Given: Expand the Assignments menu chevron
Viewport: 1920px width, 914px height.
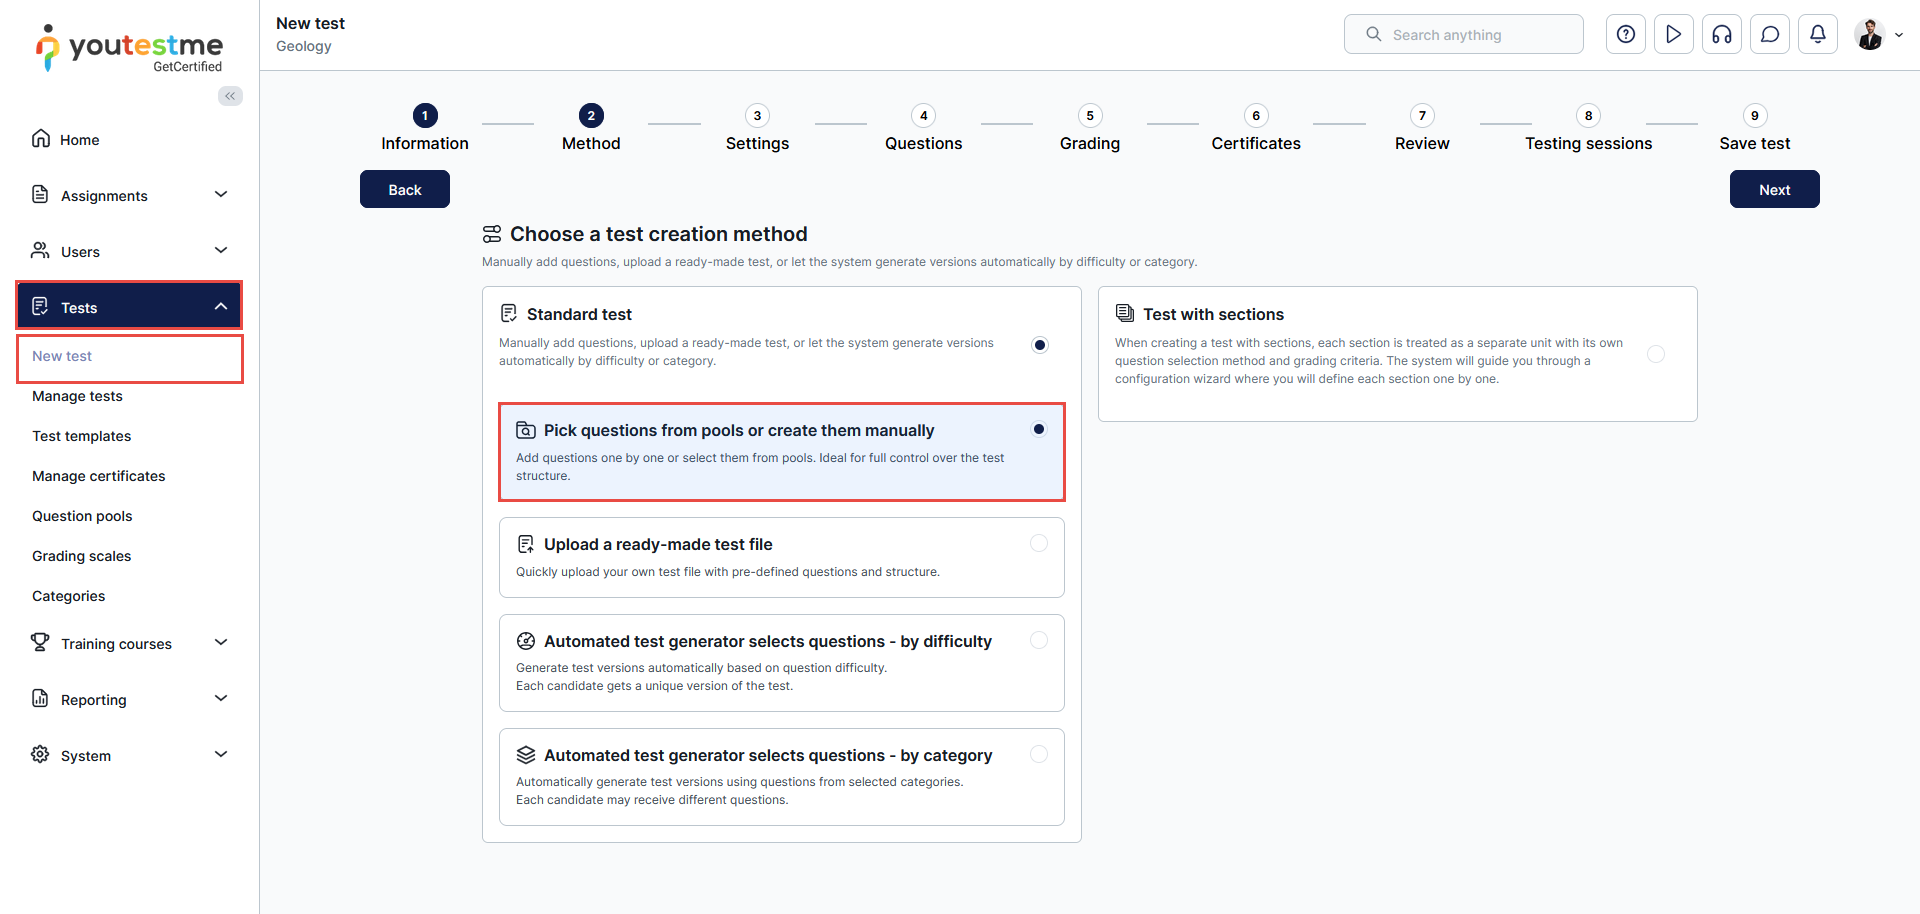Looking at the screenshot, I should coord(221,195).
